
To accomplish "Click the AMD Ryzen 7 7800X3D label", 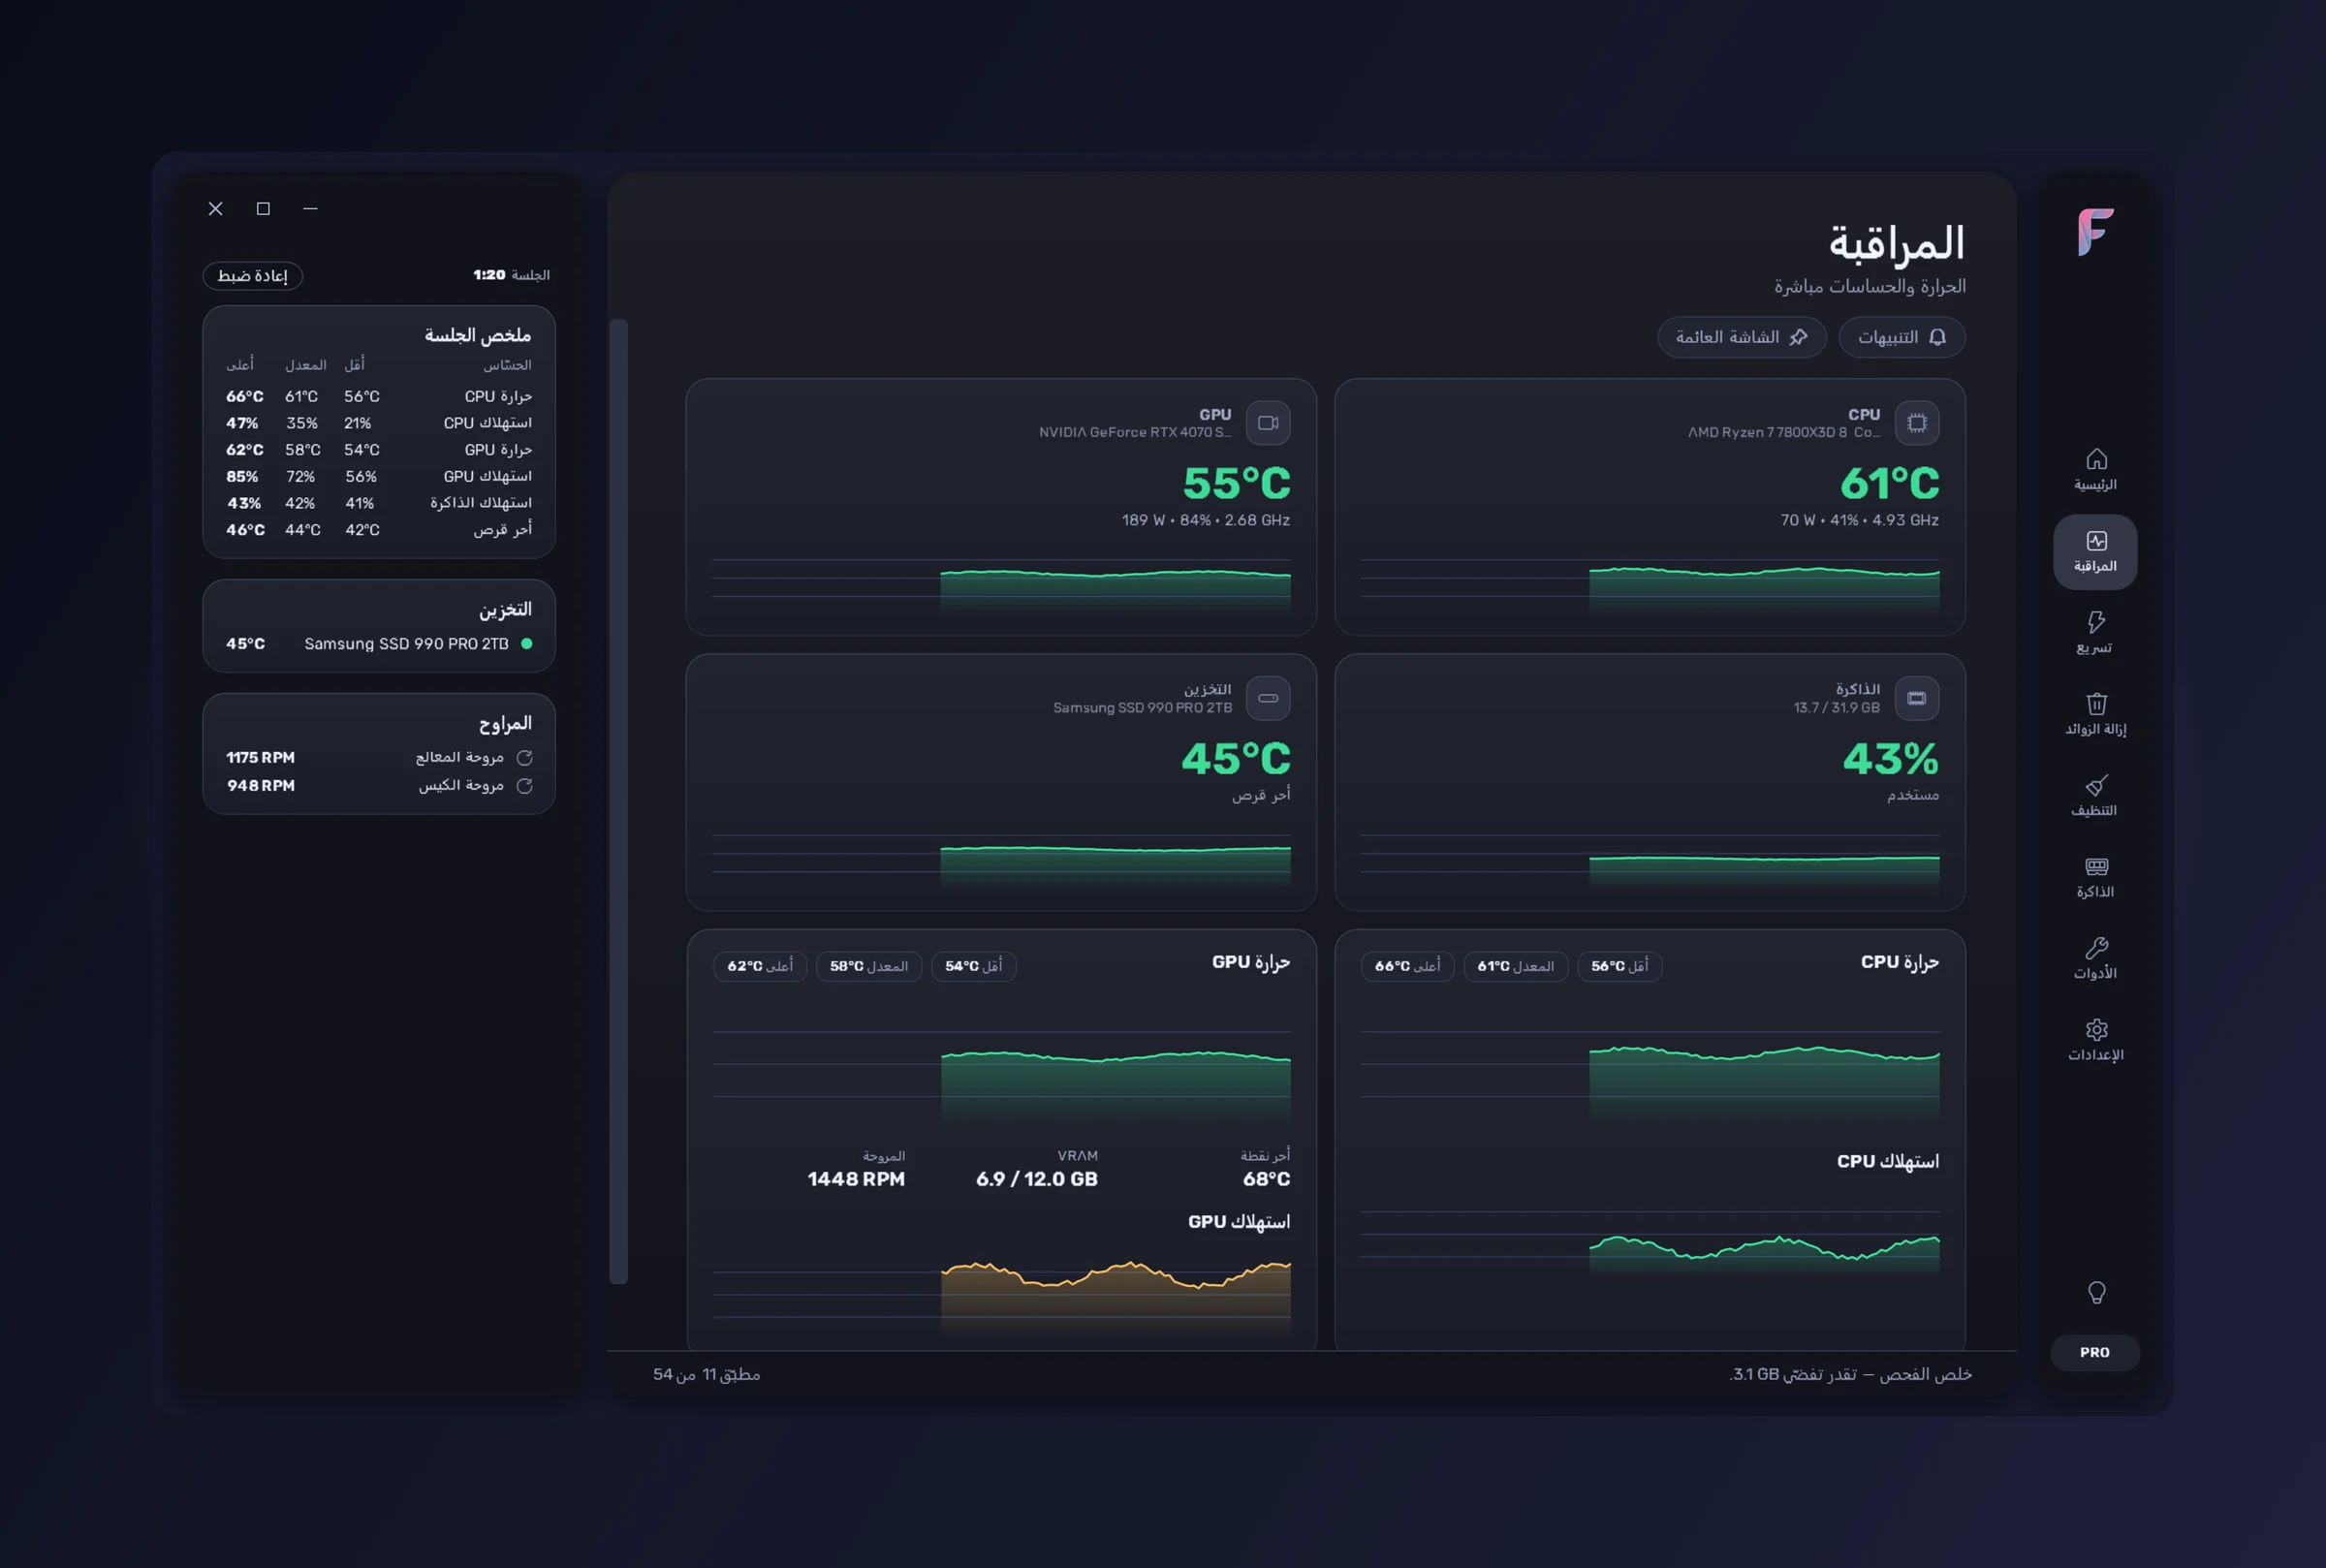I will (1784, 433).
